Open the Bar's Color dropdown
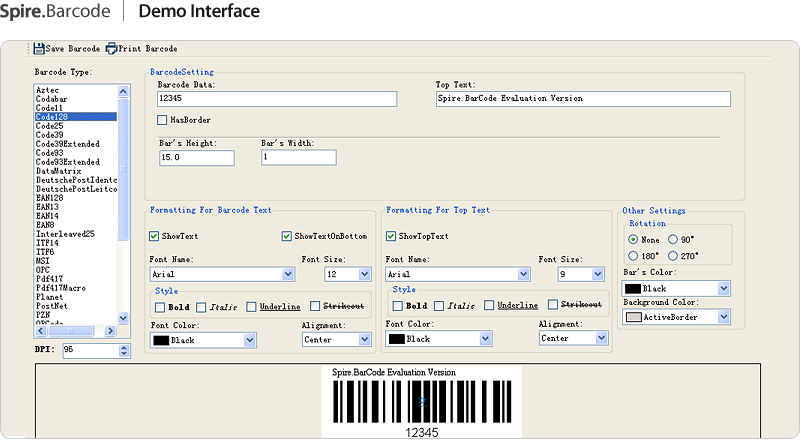This screenshot has width=800, height=440. (723, 289)
